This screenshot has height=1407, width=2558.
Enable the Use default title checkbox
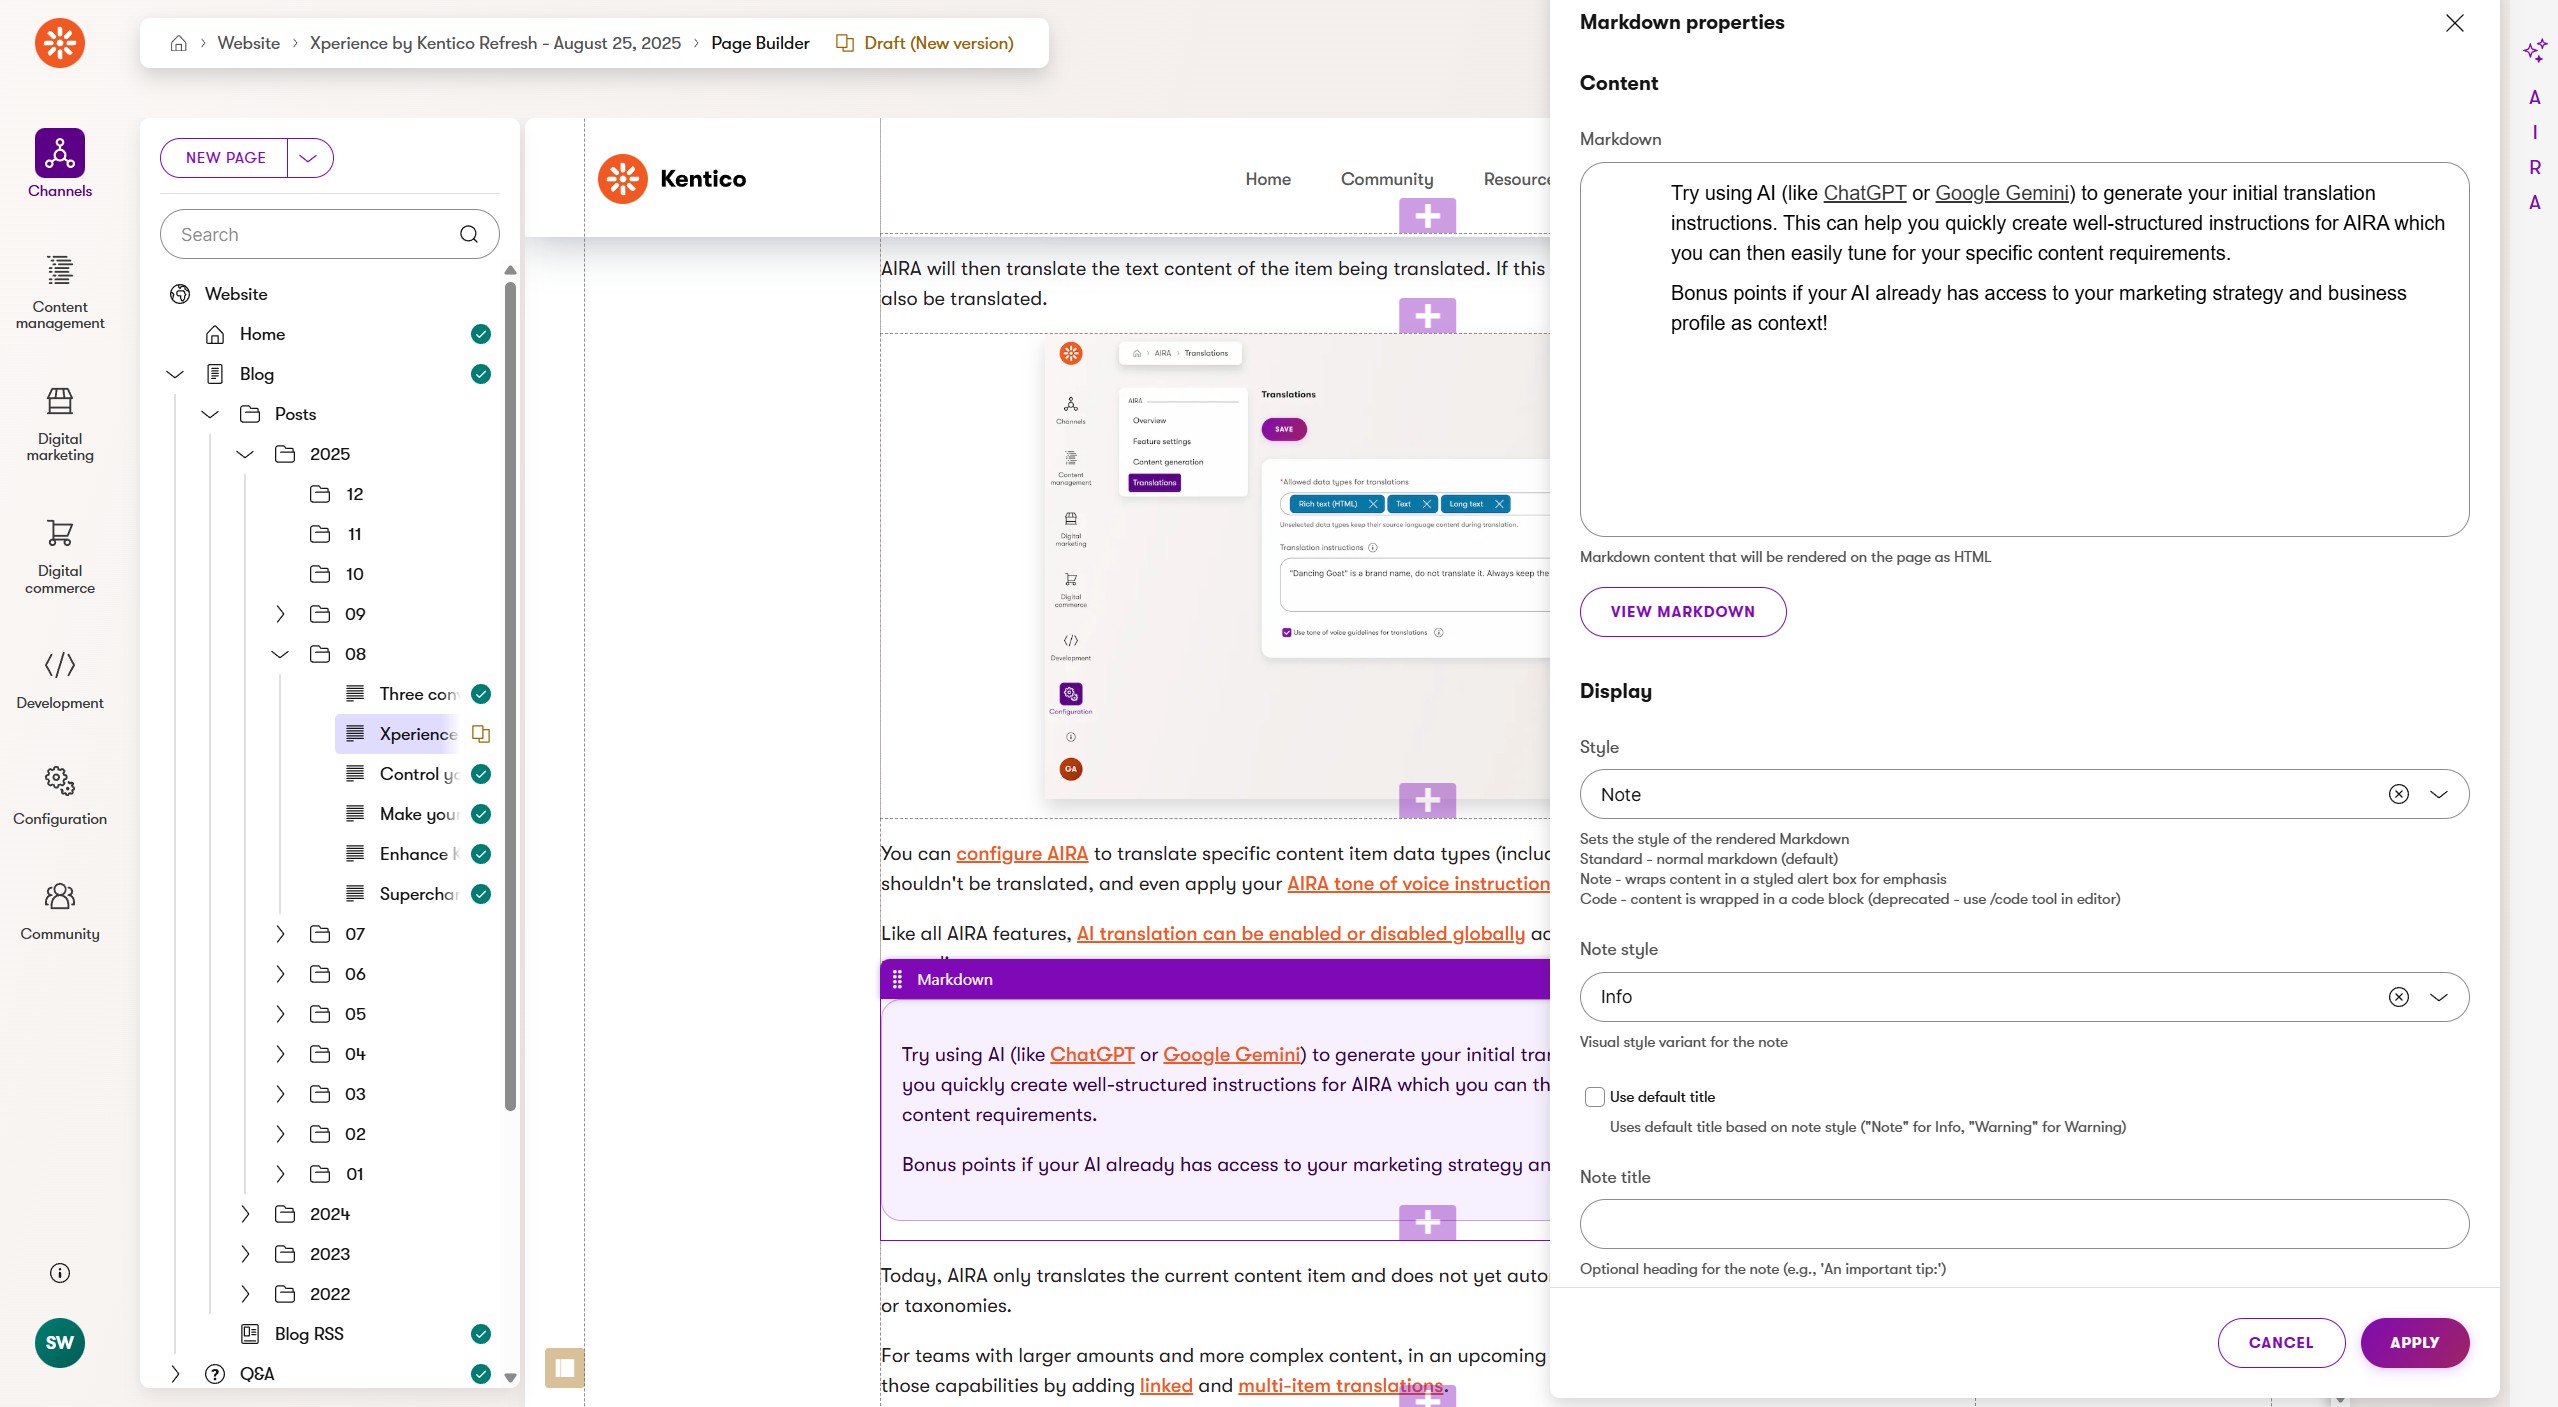1595,1097
